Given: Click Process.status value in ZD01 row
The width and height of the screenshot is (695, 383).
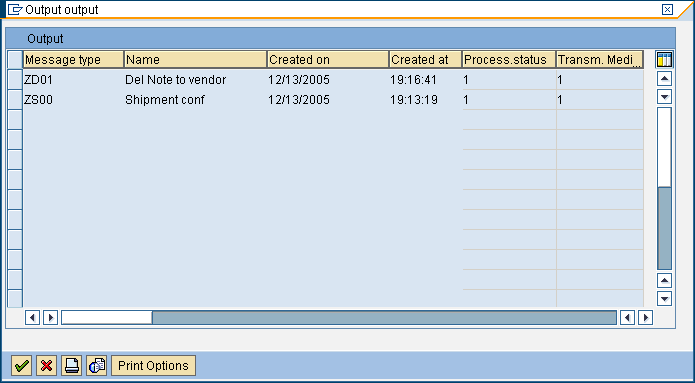Looking at the screenshot, I should 509,80.
